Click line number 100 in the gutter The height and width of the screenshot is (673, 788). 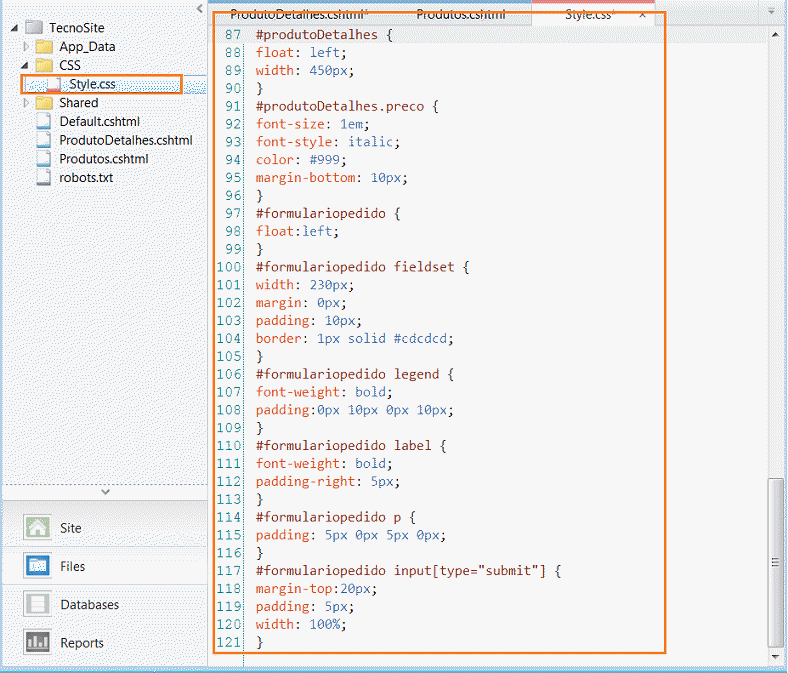pyautogui.click(x=229, y=267)
